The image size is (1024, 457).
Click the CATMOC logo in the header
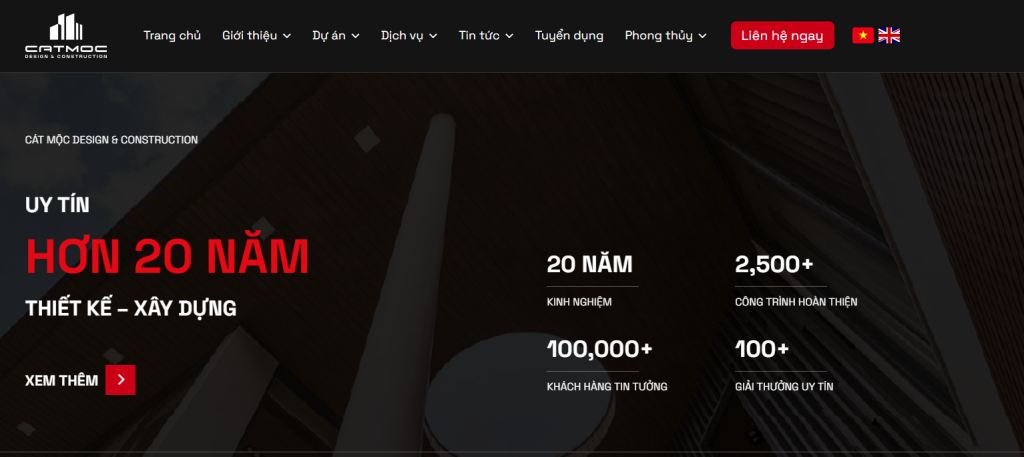click(x=66, y=36)
